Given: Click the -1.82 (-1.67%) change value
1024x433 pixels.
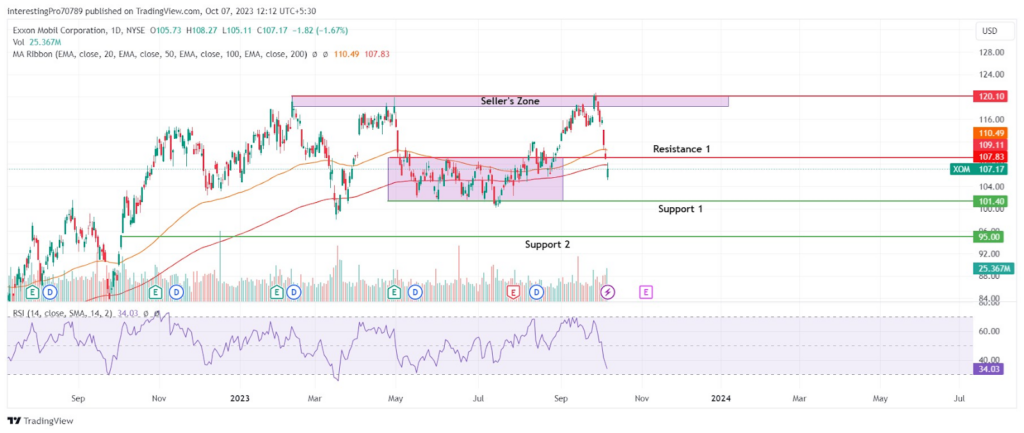Looking at the screenshot, I should 322,30.
